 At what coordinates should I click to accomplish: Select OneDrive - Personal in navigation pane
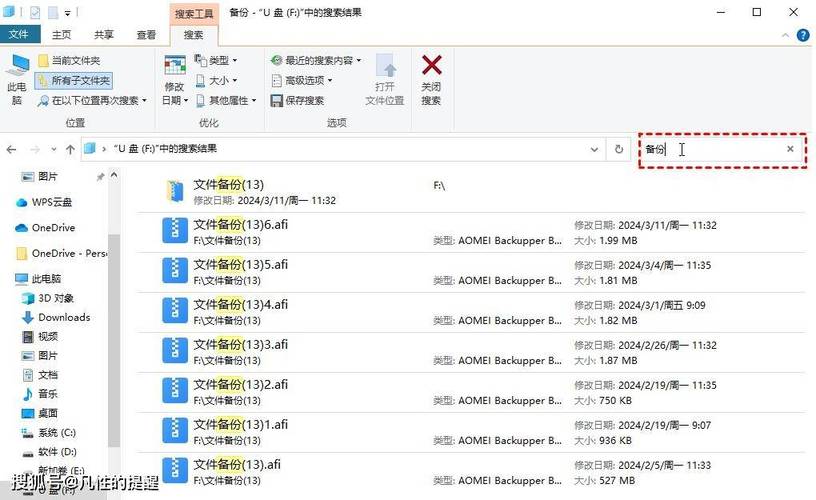(x=61, y=253)
